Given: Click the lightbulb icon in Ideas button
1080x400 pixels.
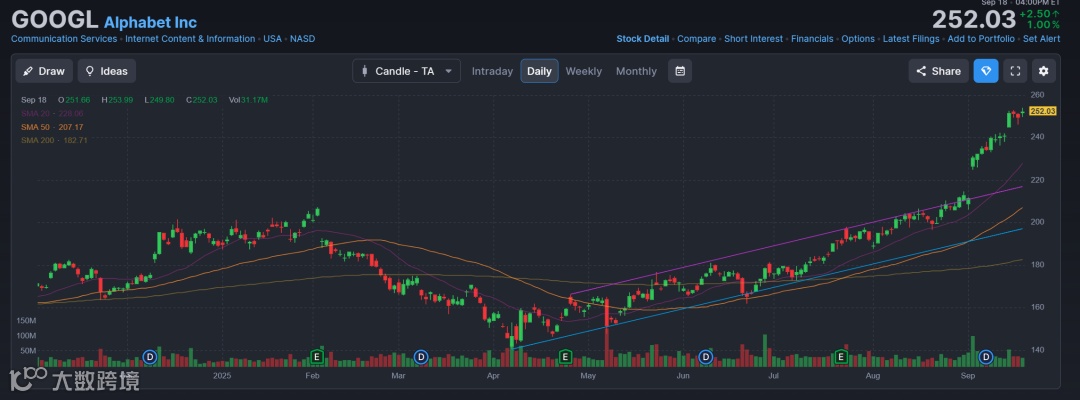Looking at the screenshot, I should 90,71.
